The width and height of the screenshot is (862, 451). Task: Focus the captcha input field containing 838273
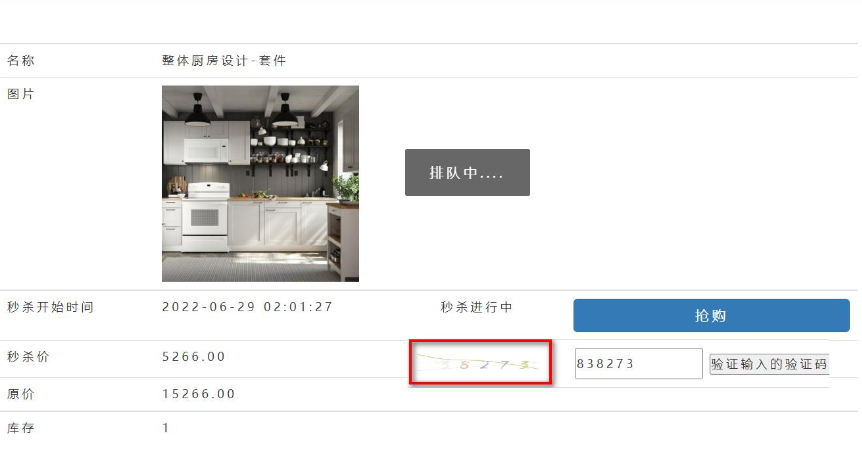pyautogui.click(x=638, y=364)
